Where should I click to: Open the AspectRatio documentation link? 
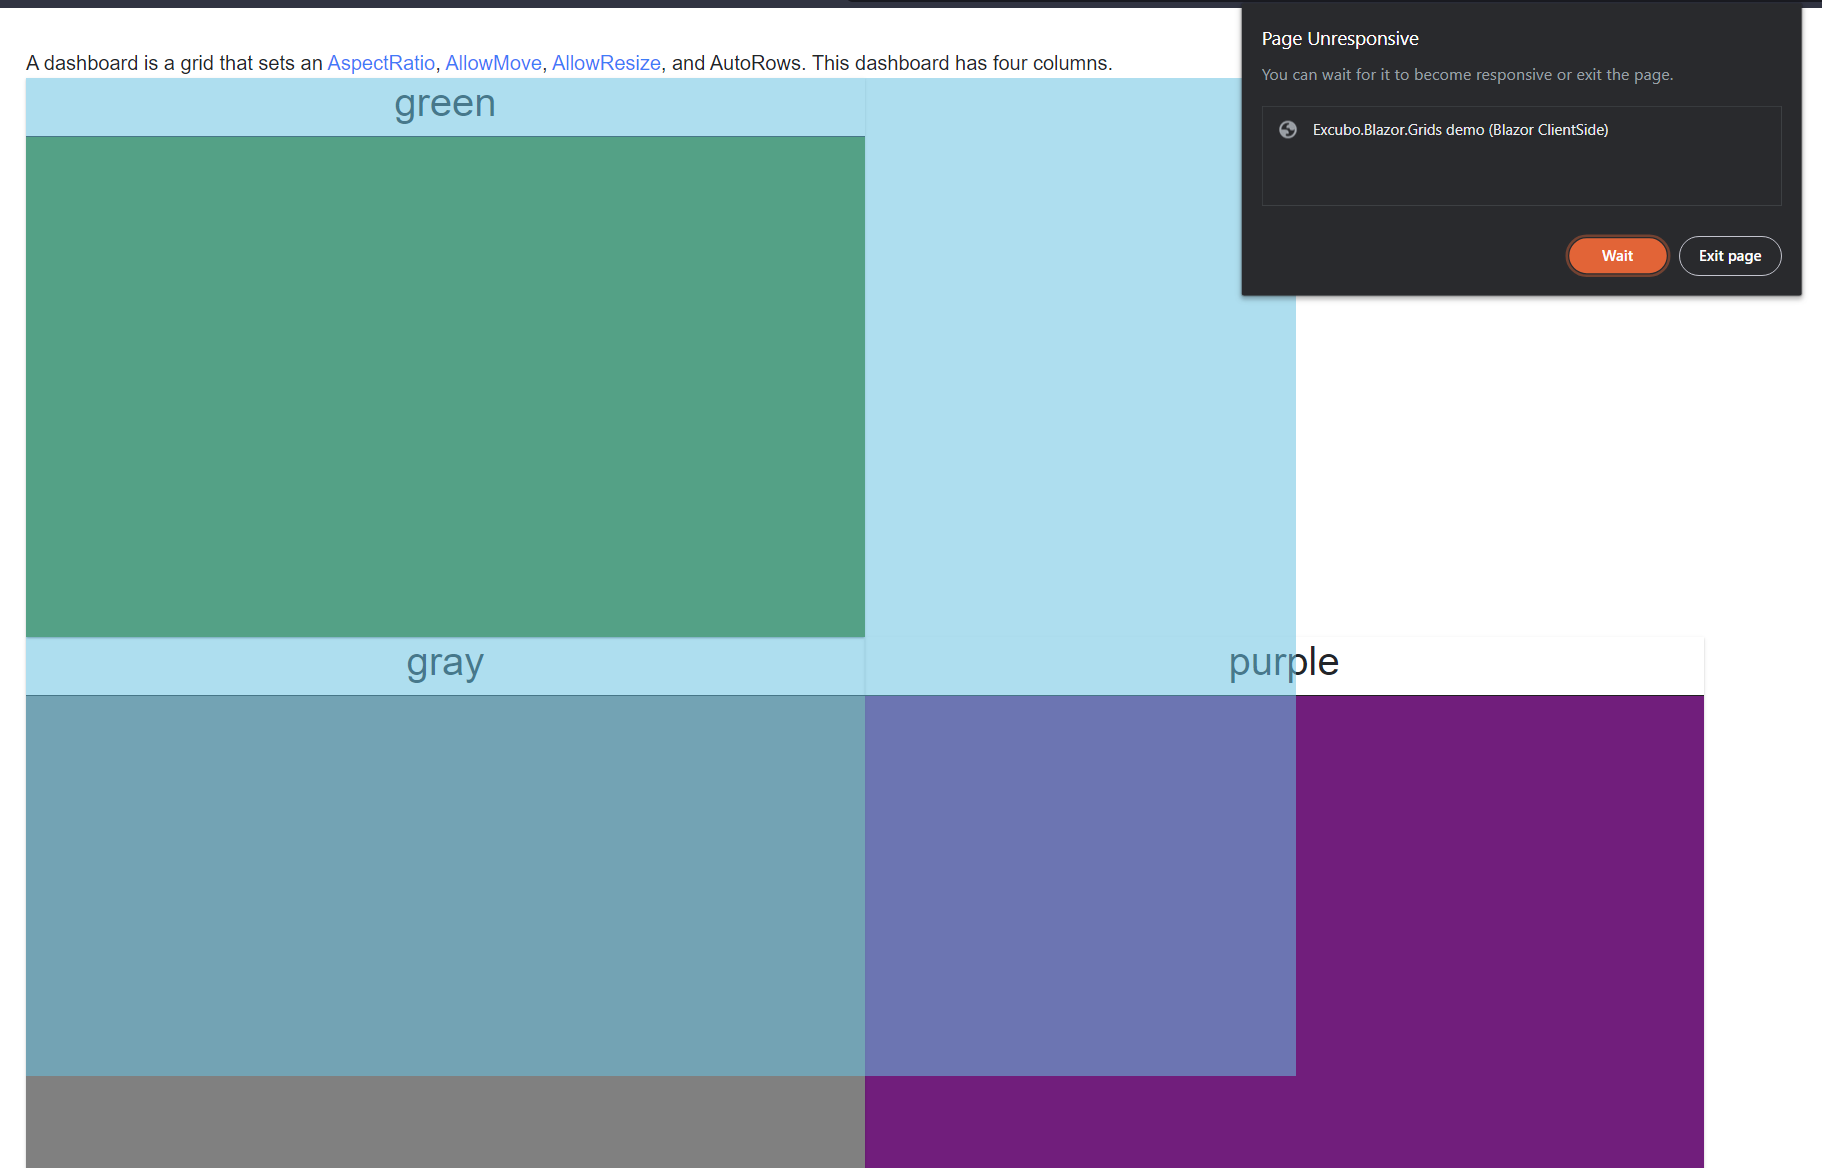pyautogui.click(x=381, y=62)
